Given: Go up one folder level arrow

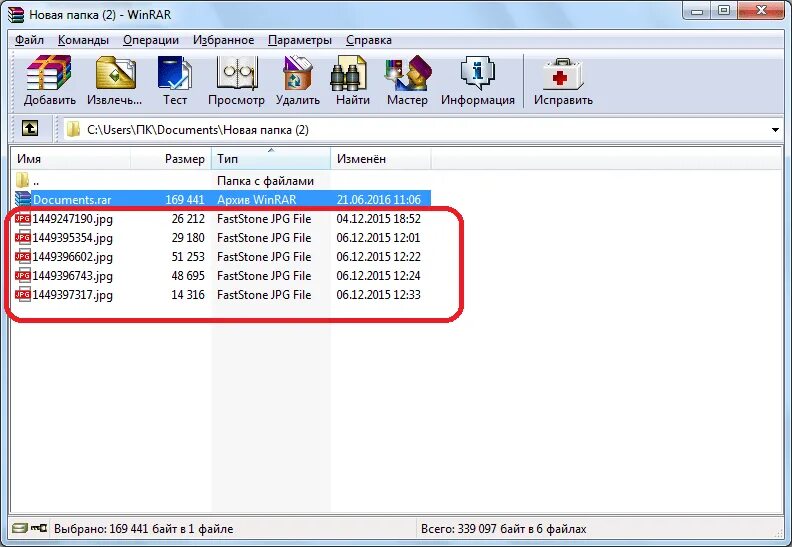Looking at the screenshot, I should (x=30, y=128).
